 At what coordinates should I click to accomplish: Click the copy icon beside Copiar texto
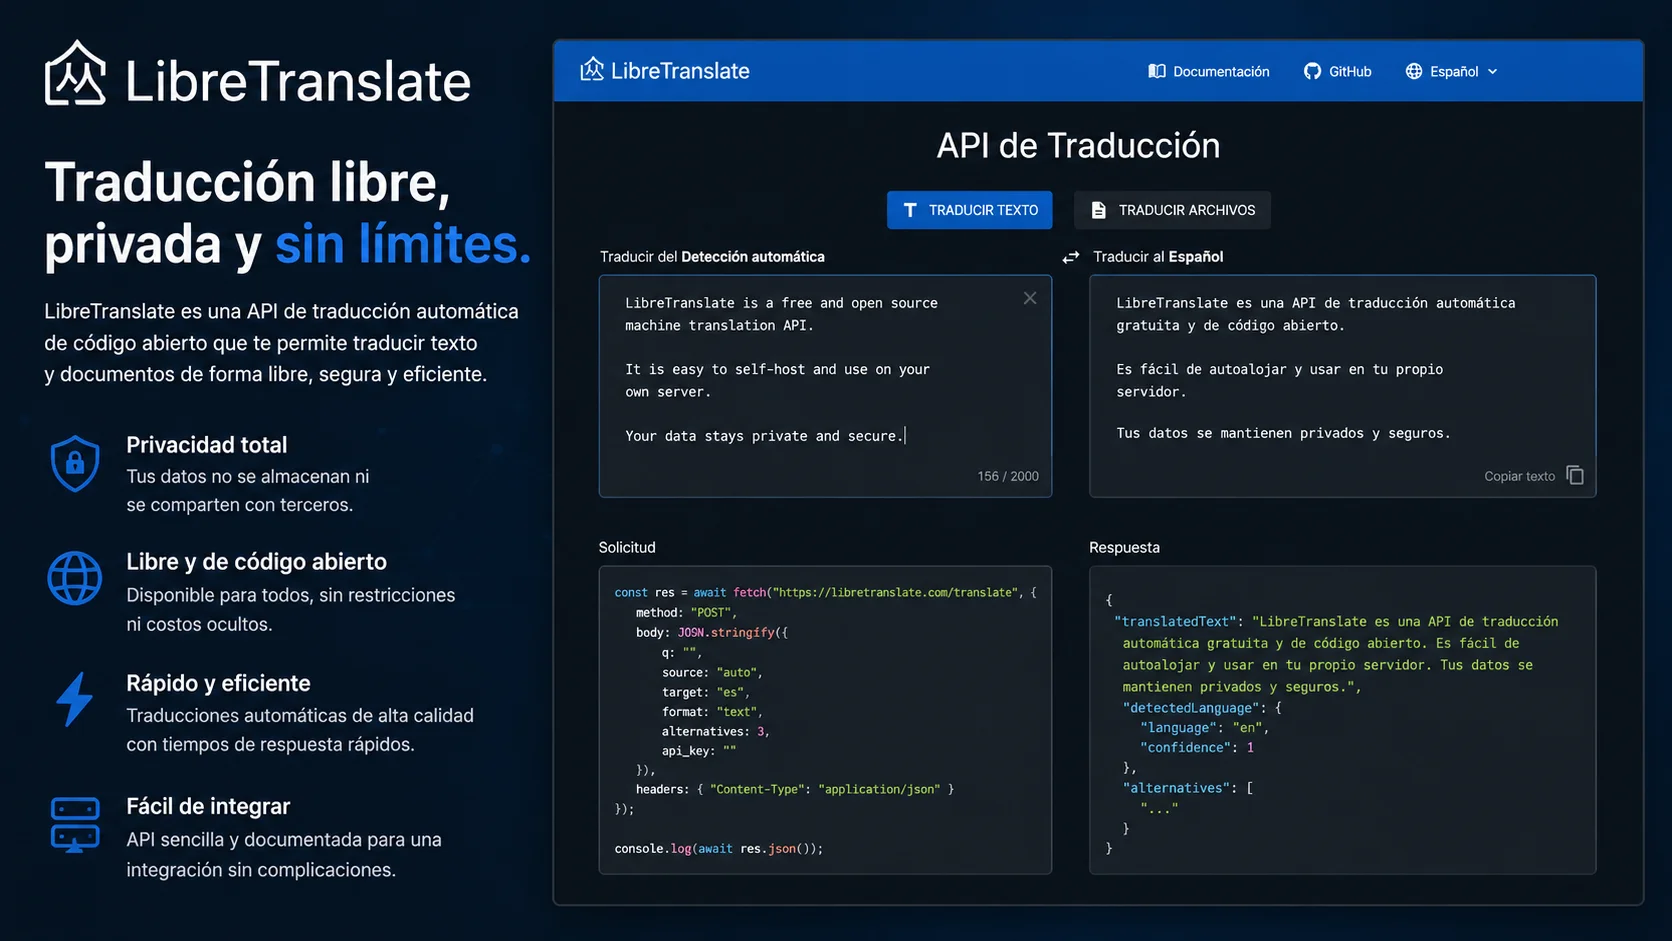tap(1575, 475)
